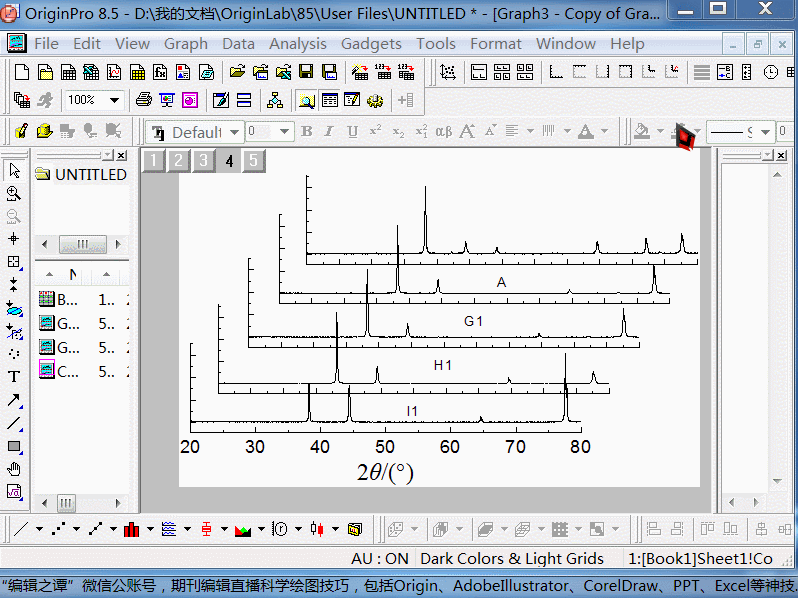Screen dimensions: 798x598
Task: Select layer 5 button on graph
Action: pyautogui.click(x=253, y=161)
